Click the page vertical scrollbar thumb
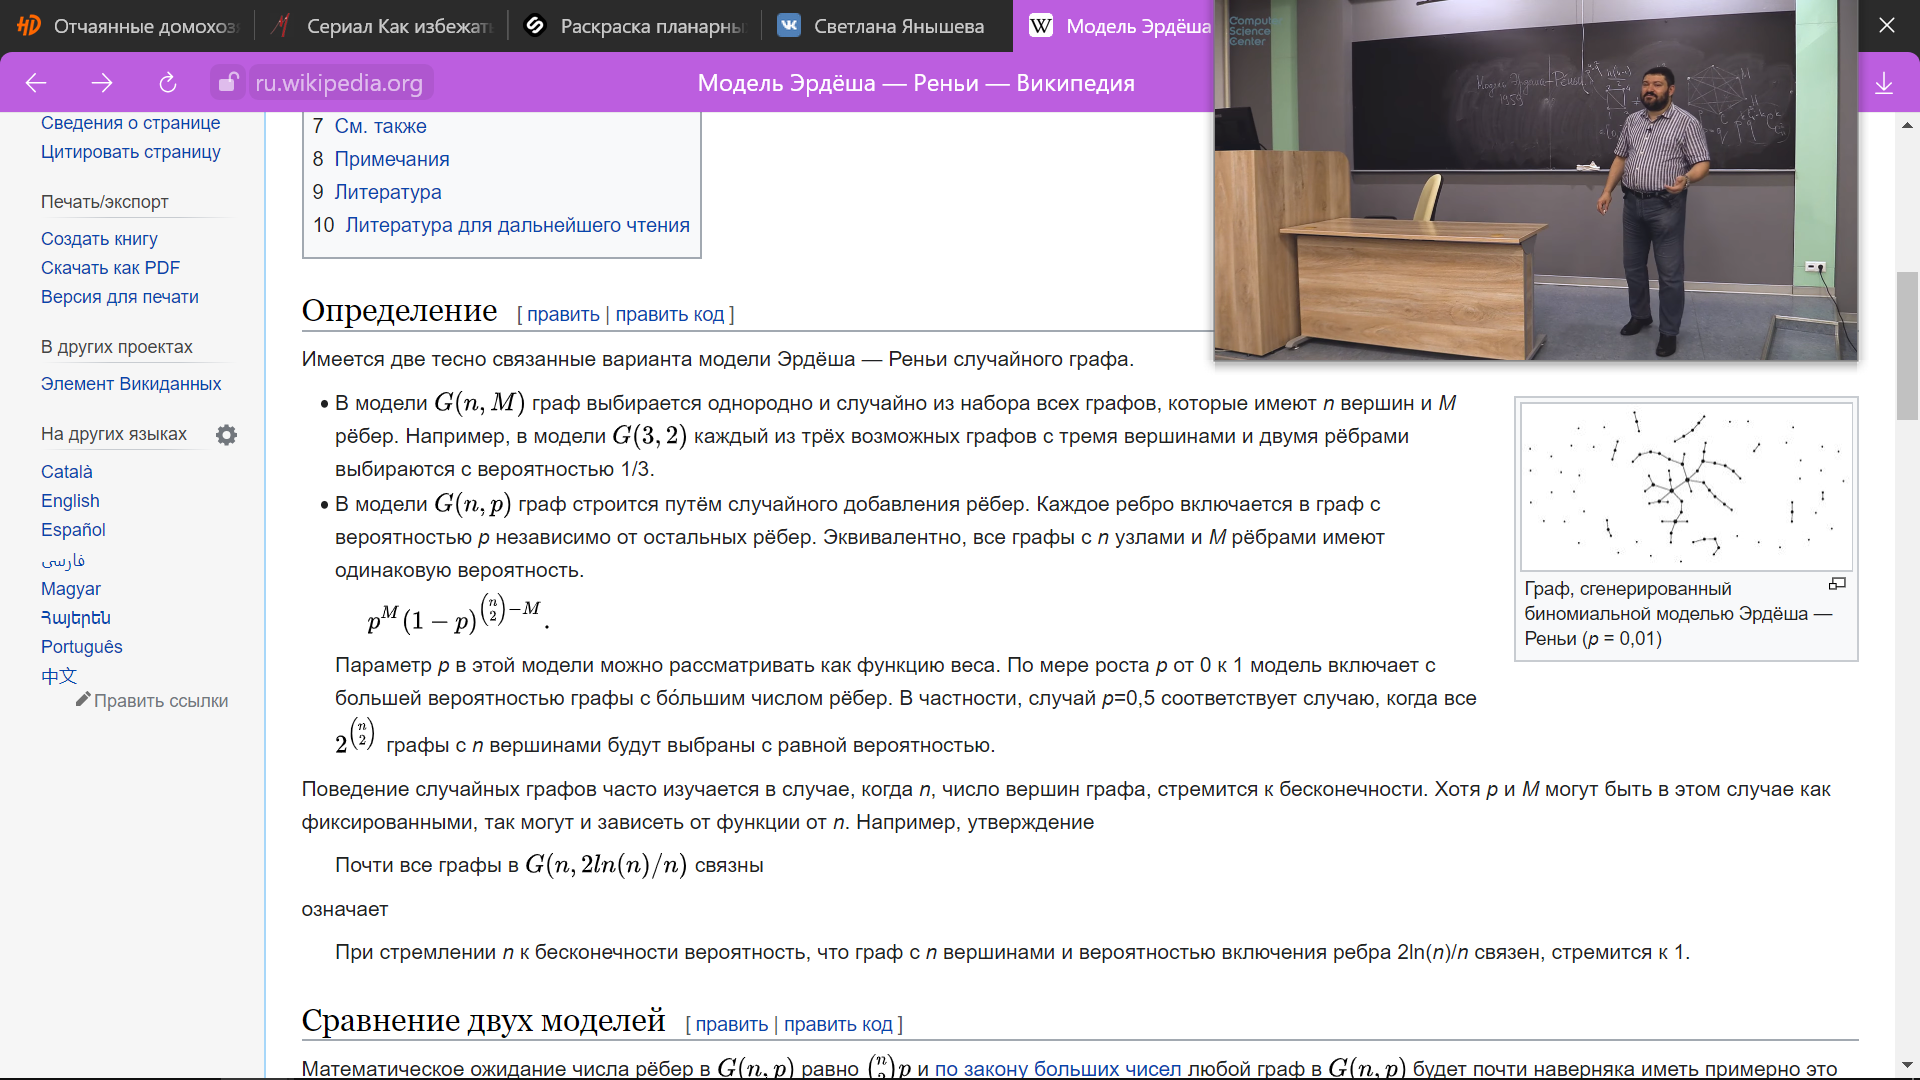The image size is (1920, 1080). [x=1907, y=345]
